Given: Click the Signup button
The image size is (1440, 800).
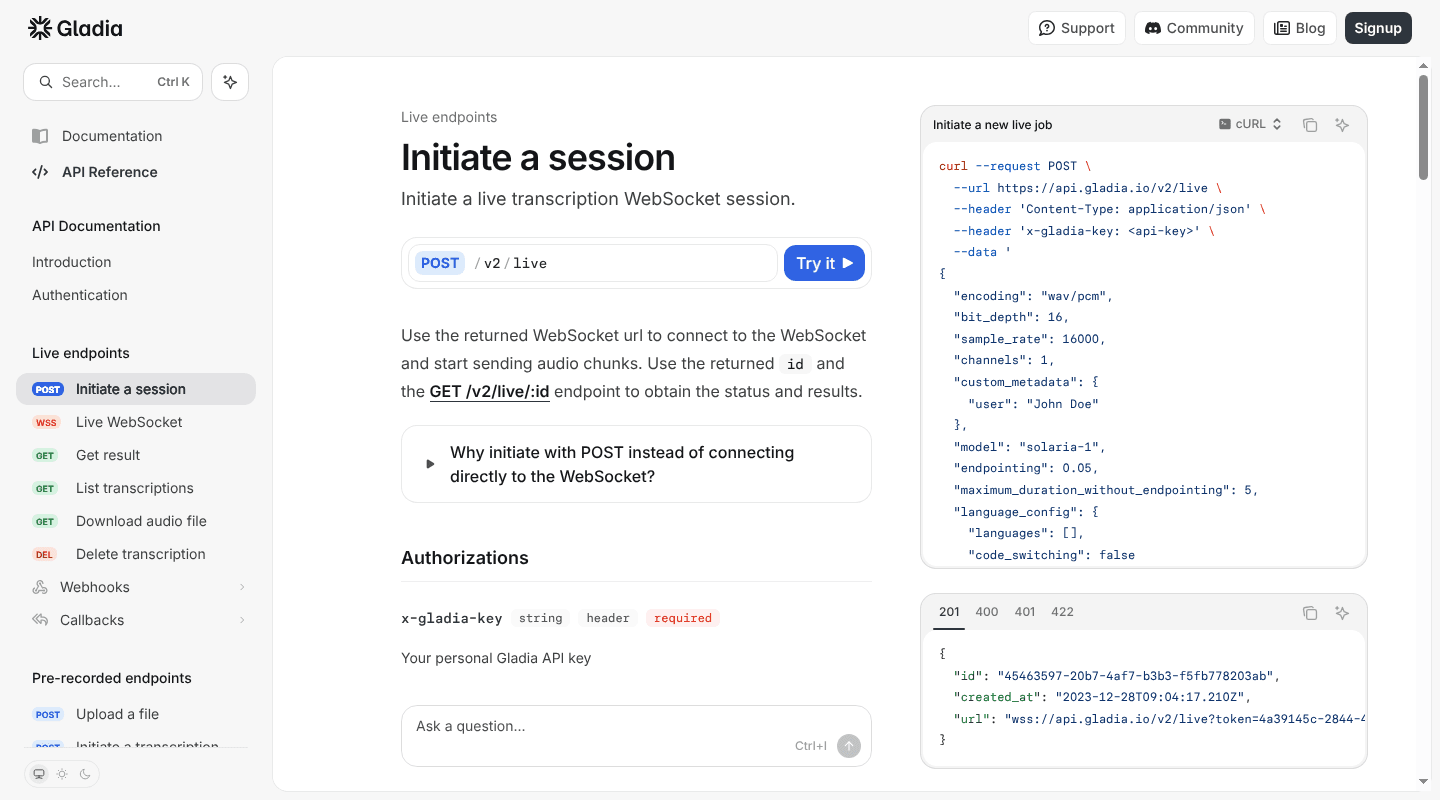Looking at the screenshot, I should pos(1378,28).
